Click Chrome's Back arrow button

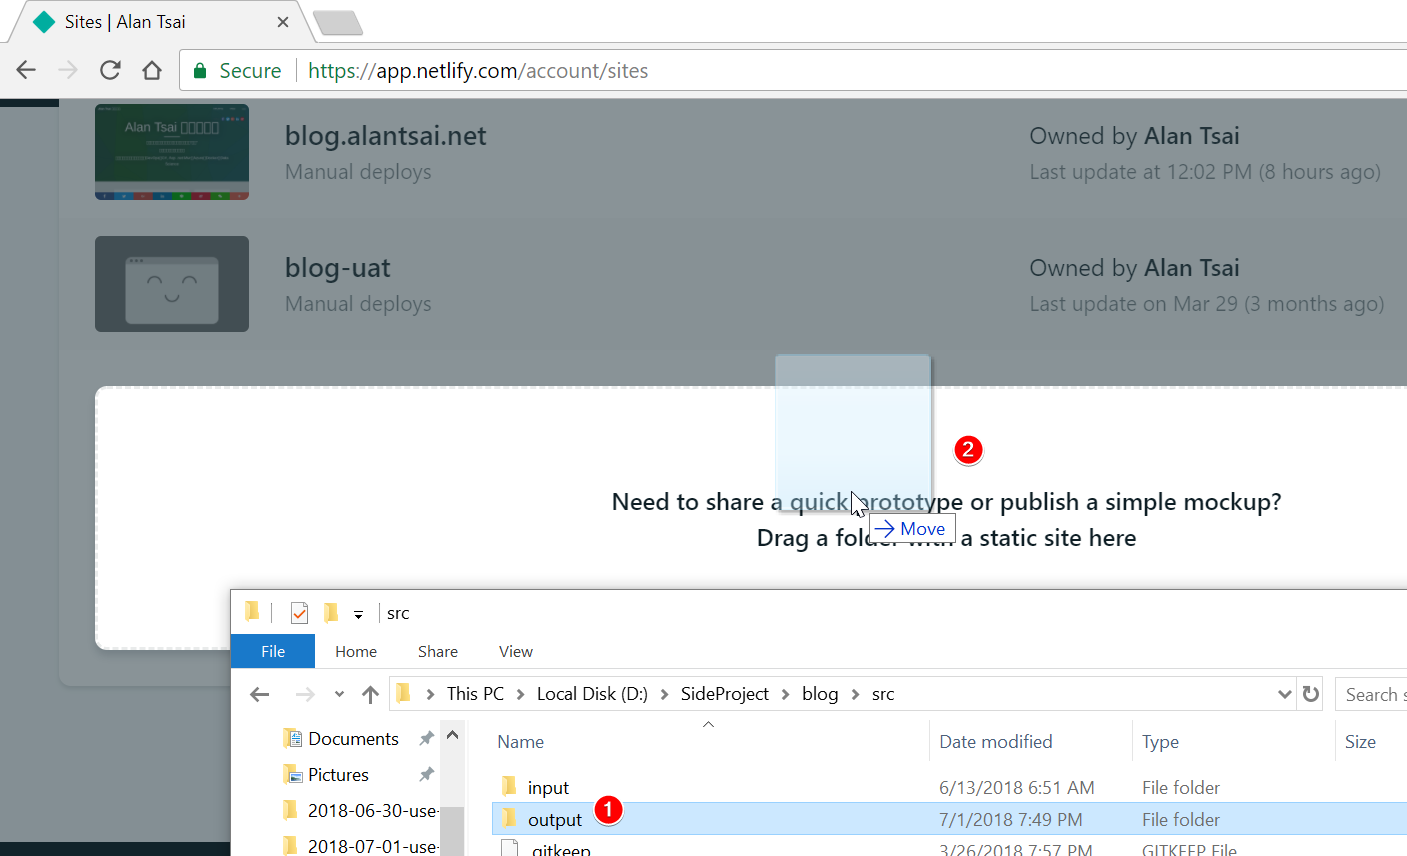point(27,70)
